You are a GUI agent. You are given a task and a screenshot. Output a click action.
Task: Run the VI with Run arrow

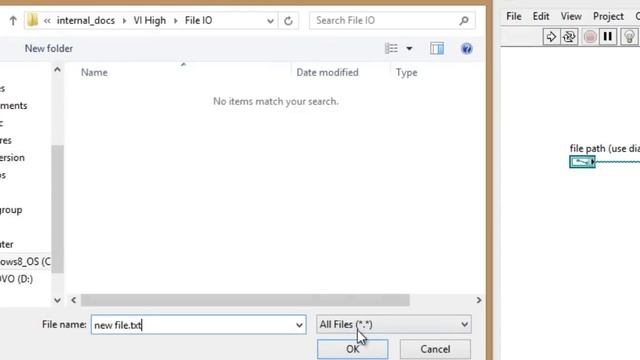click(x=551, y=37)
